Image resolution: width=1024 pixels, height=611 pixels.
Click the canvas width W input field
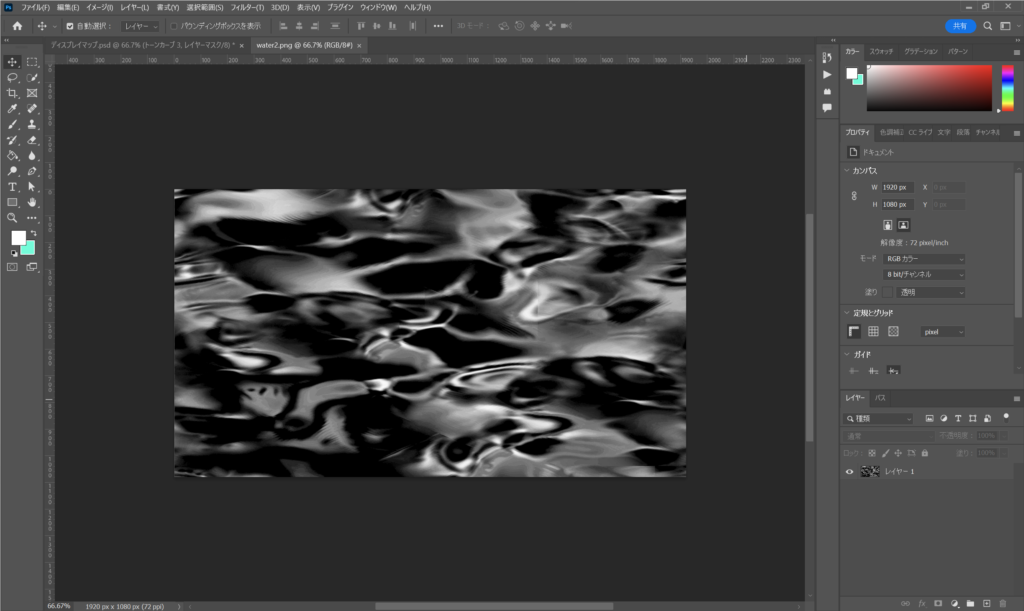pyautogui.click(x=896, y=187)
